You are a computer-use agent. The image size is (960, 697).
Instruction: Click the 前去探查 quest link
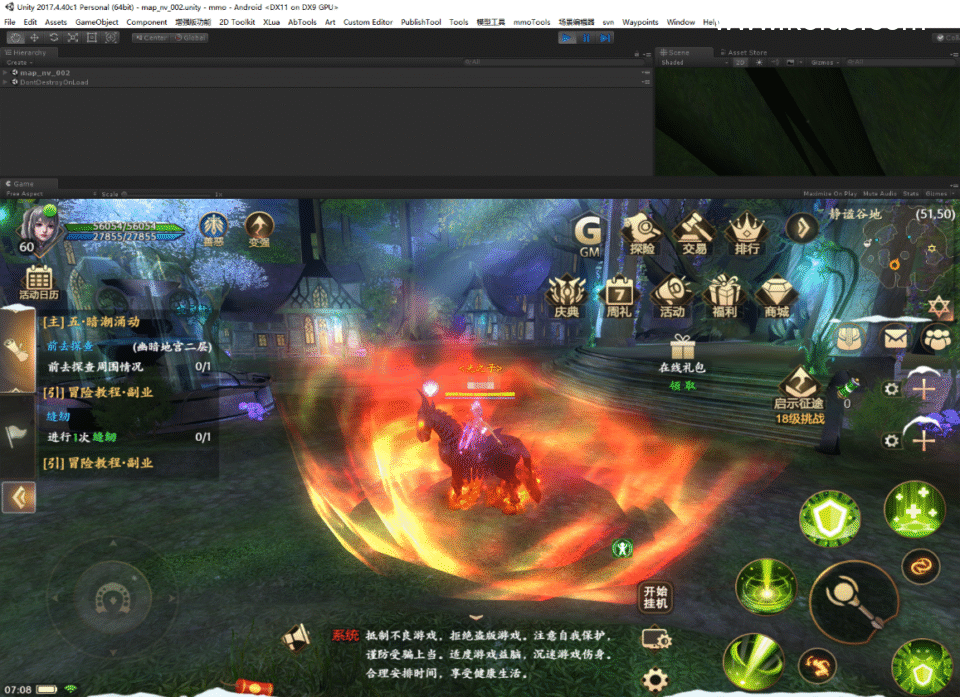click(x=70, y=346)
